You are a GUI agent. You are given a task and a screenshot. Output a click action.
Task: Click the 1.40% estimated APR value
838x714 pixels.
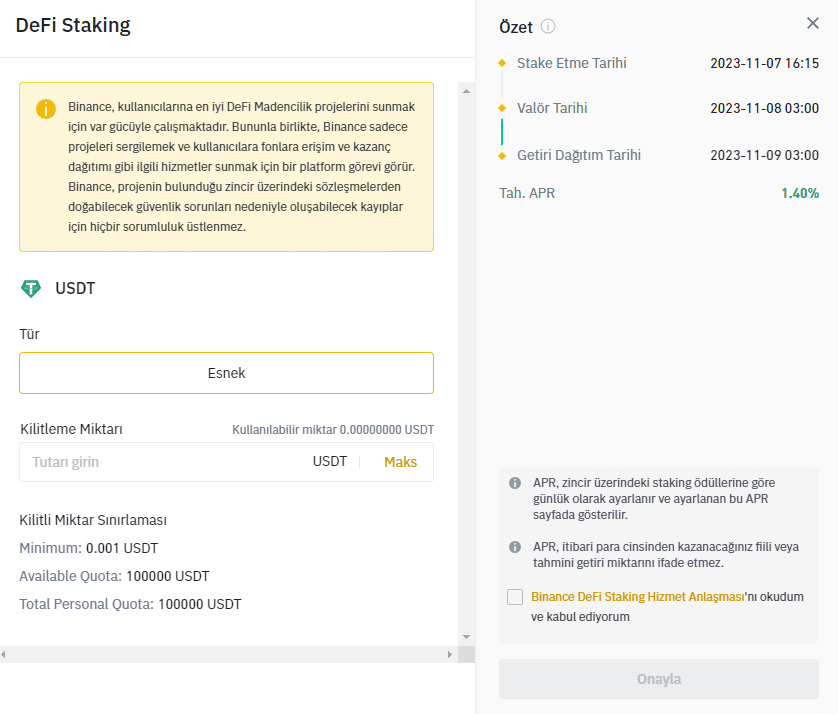point(800,193)
